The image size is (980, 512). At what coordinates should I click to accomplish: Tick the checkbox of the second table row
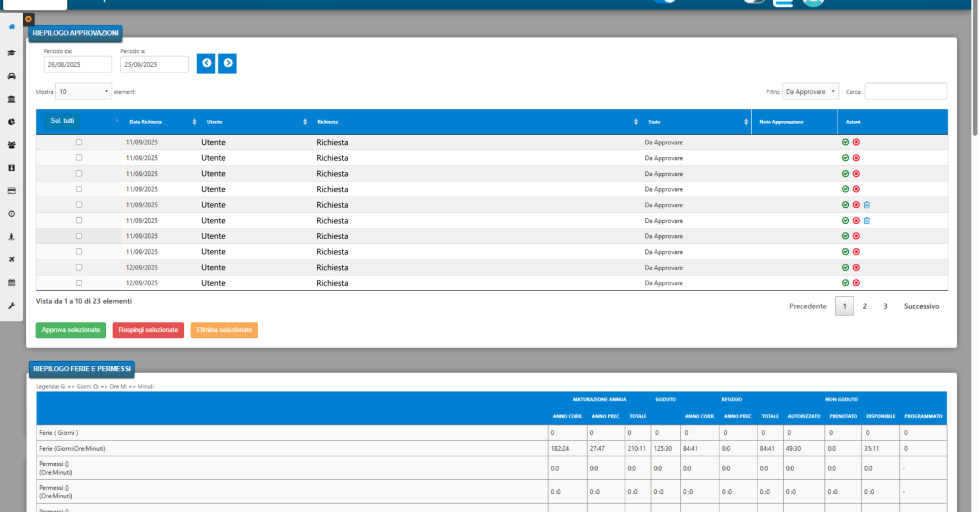coord(79,158)
